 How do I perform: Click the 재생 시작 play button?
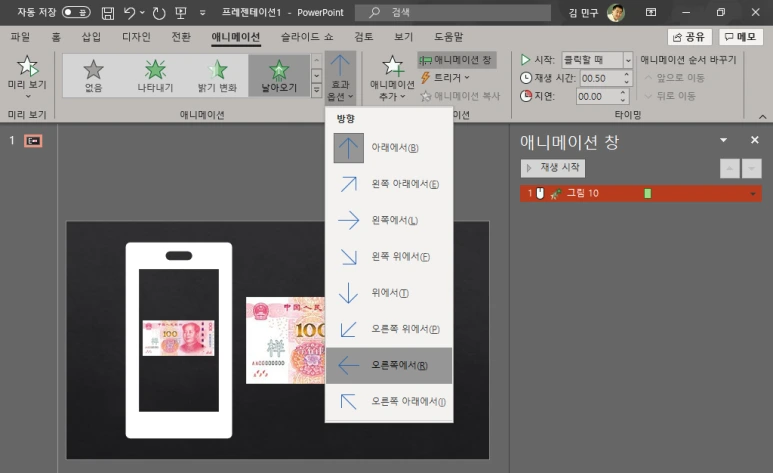(x=553, y=168)
